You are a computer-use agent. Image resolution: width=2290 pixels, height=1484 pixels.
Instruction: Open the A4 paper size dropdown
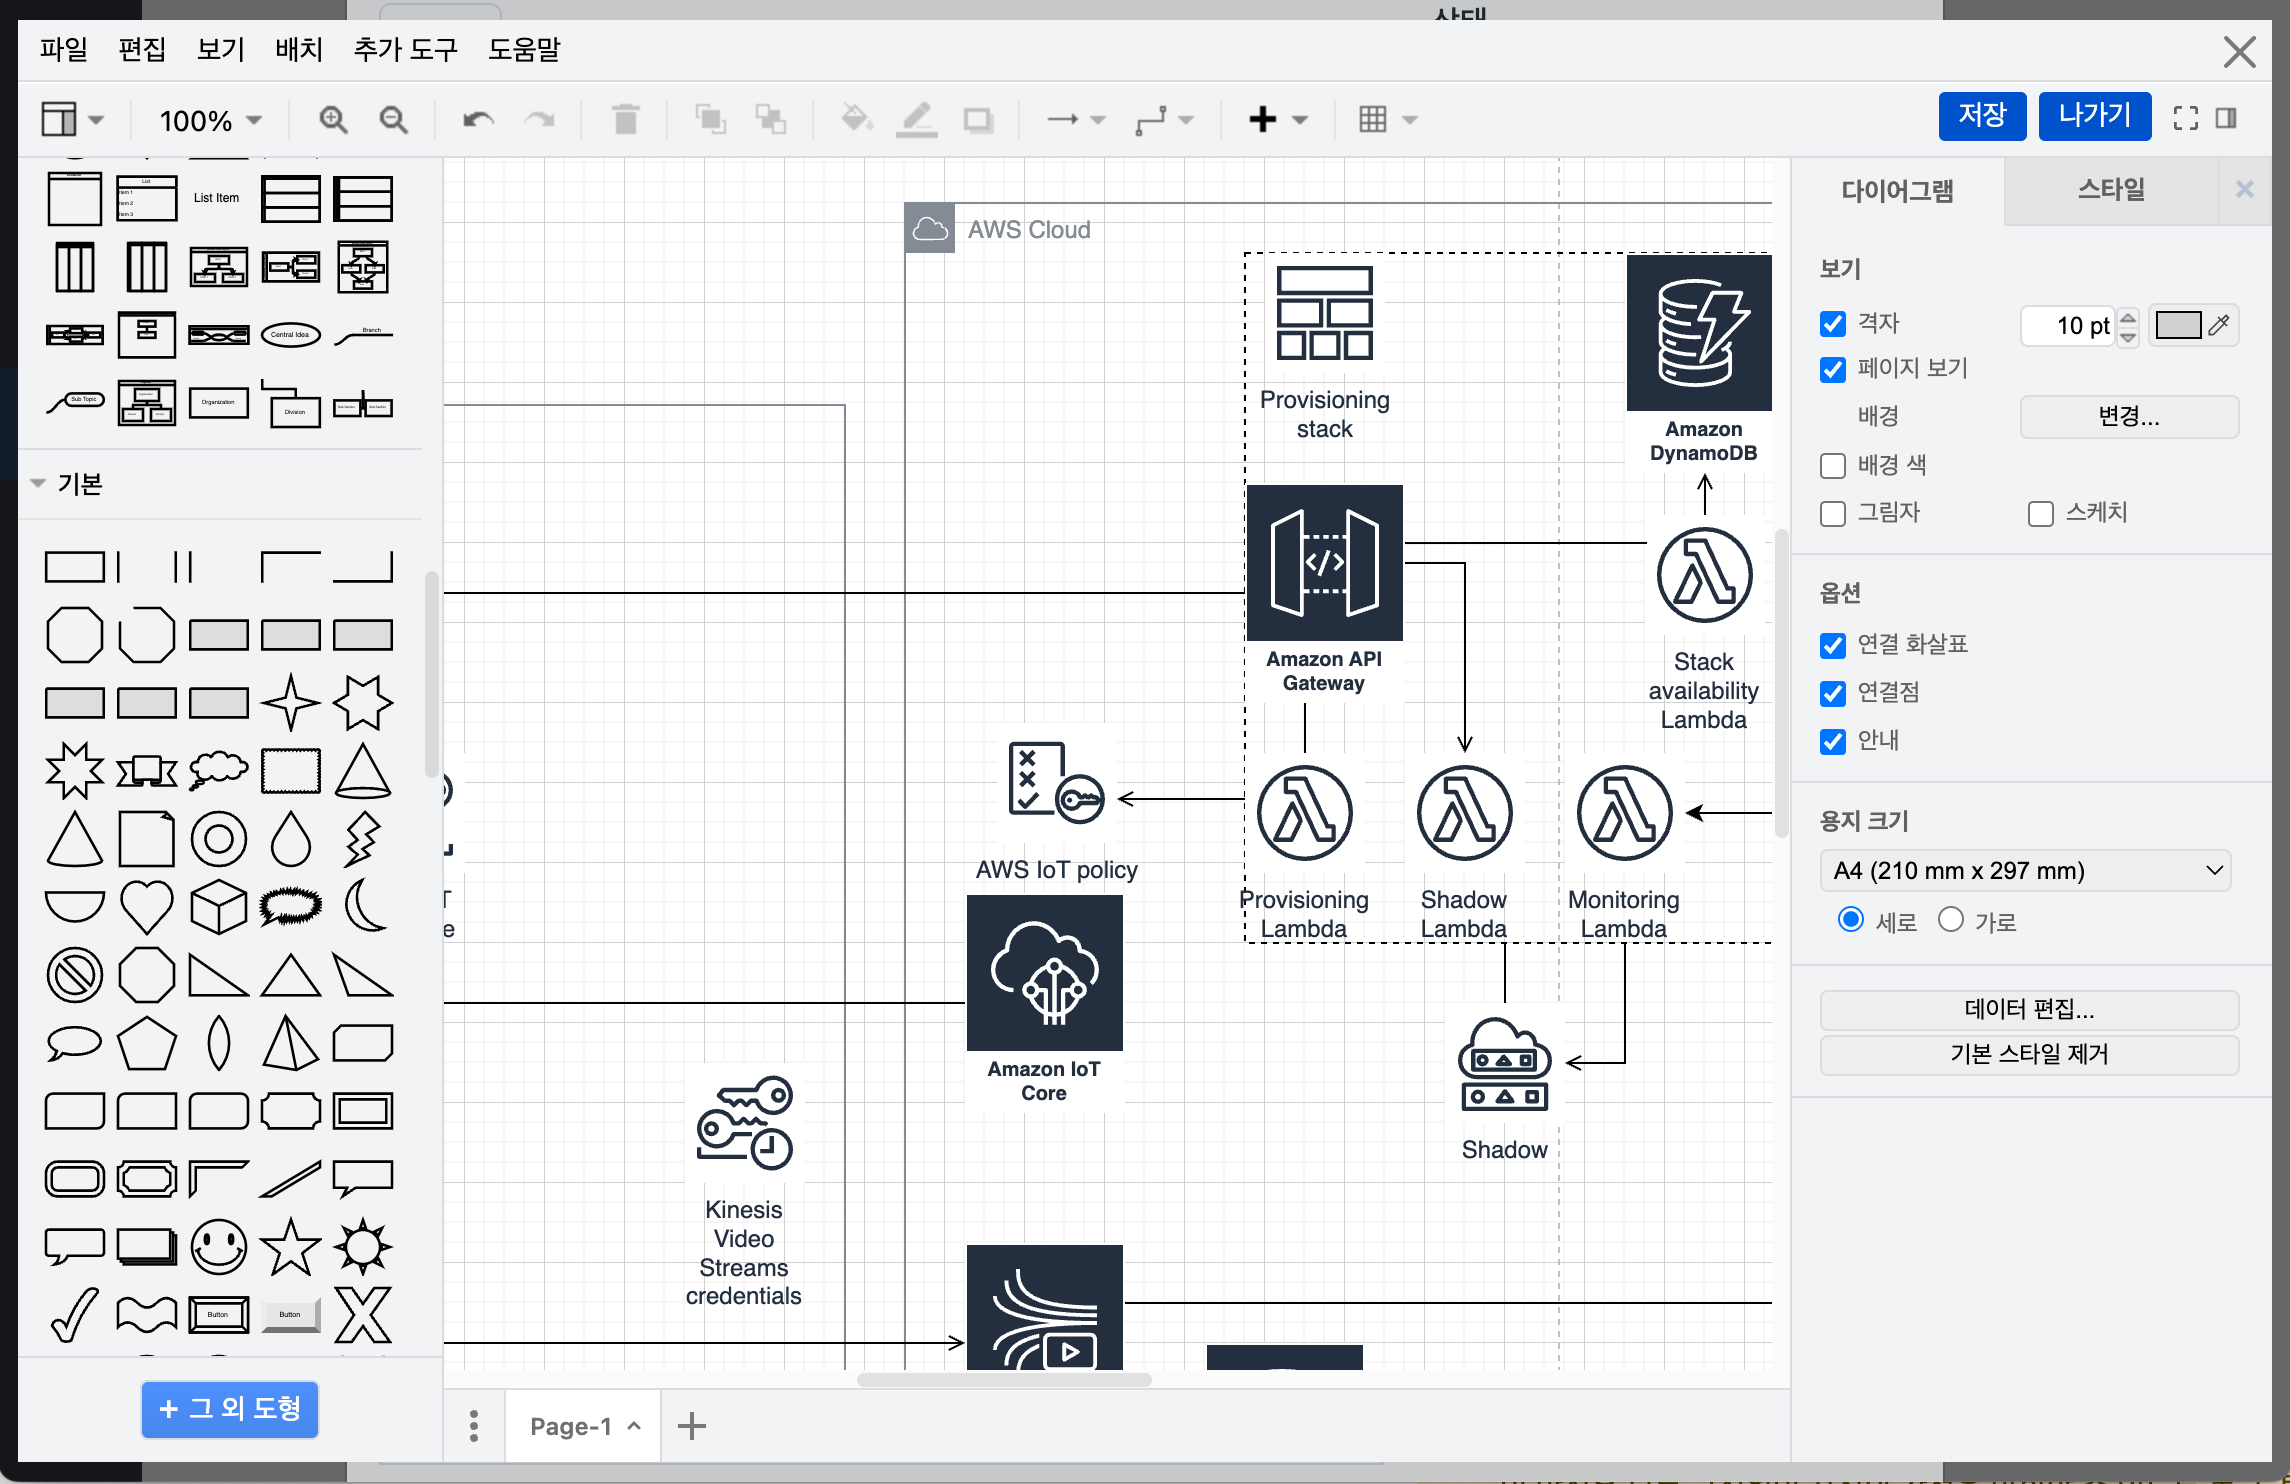[x=2025, y=871]
